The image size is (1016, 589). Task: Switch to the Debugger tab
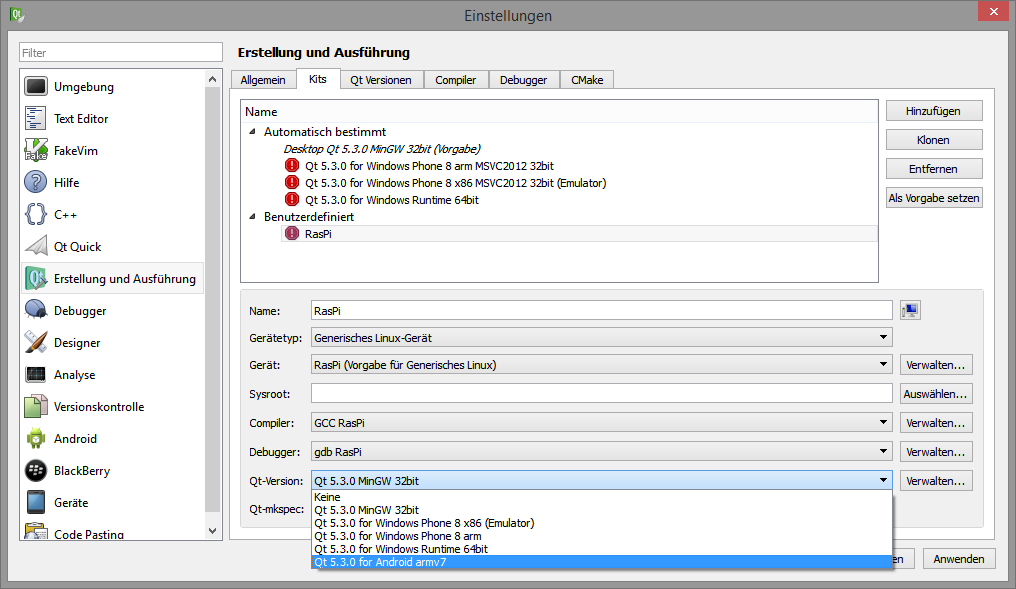coord(524,80)
